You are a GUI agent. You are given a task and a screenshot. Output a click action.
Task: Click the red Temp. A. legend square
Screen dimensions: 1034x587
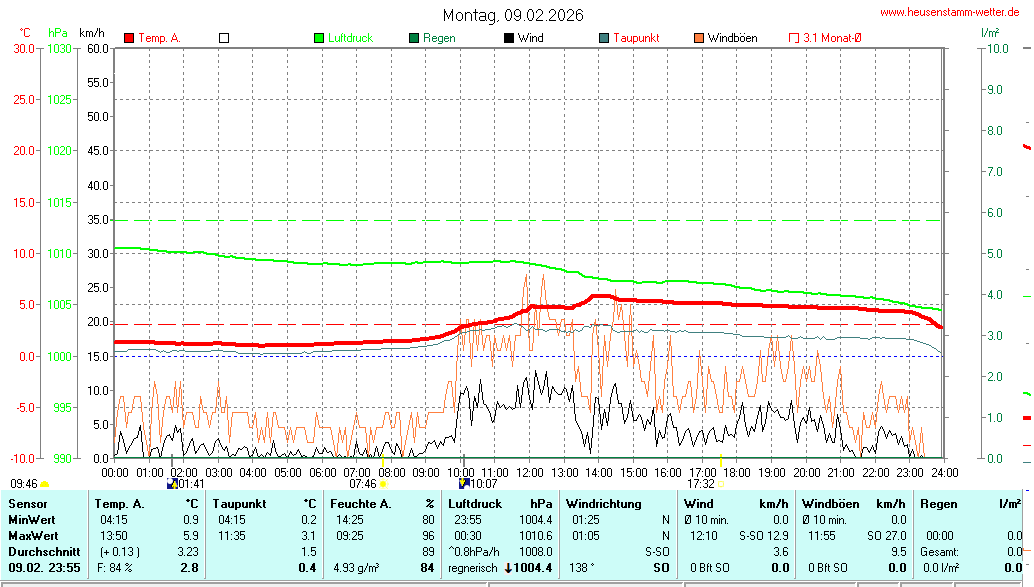coord(129,38)
